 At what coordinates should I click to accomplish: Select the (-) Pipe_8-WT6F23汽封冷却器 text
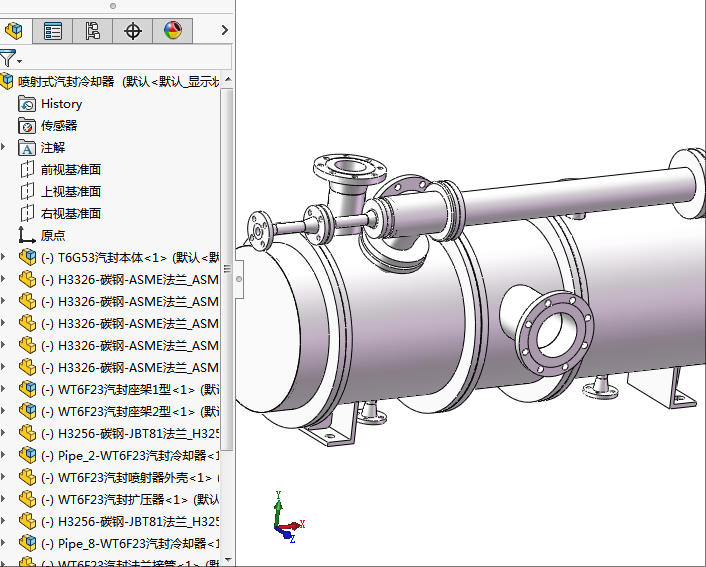pos(124,544)
